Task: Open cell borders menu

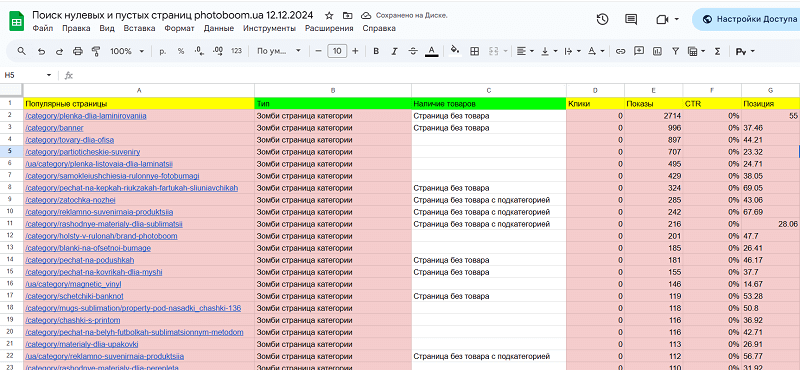Action: pyautogui.click(x=474, y=51)
